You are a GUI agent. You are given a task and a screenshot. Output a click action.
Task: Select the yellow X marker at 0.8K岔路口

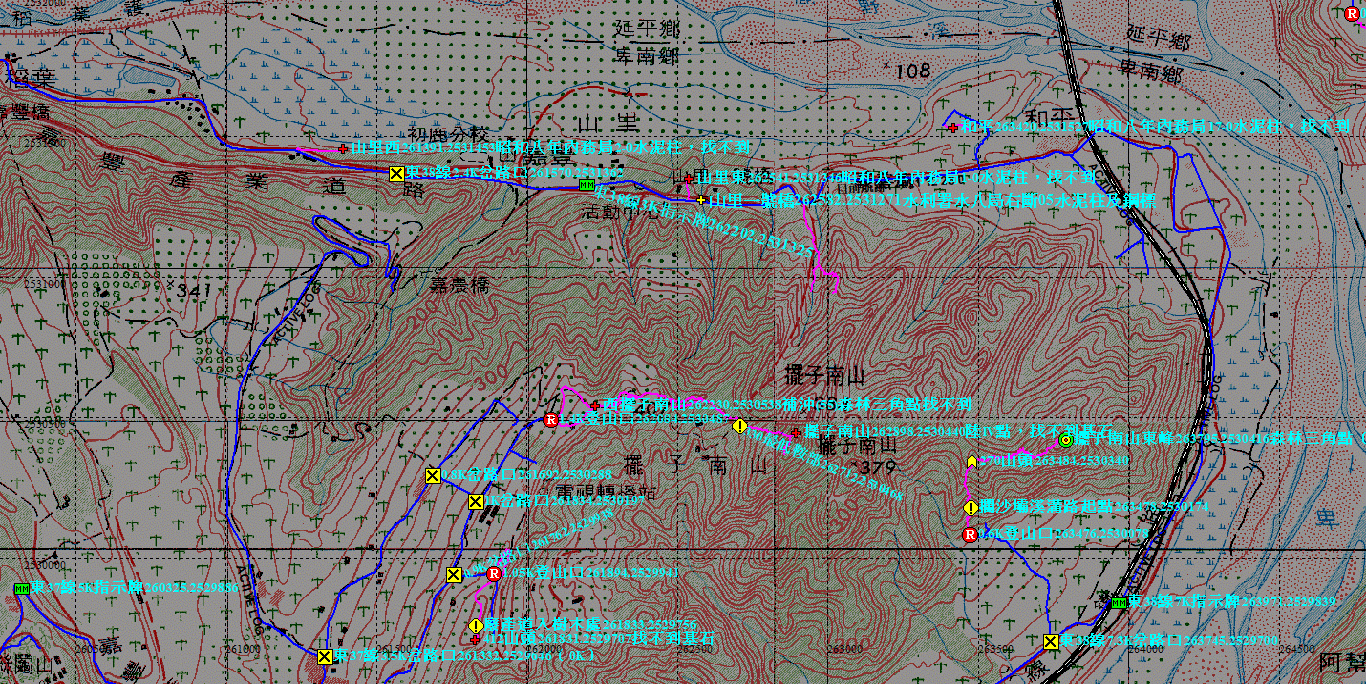[433, 475]
